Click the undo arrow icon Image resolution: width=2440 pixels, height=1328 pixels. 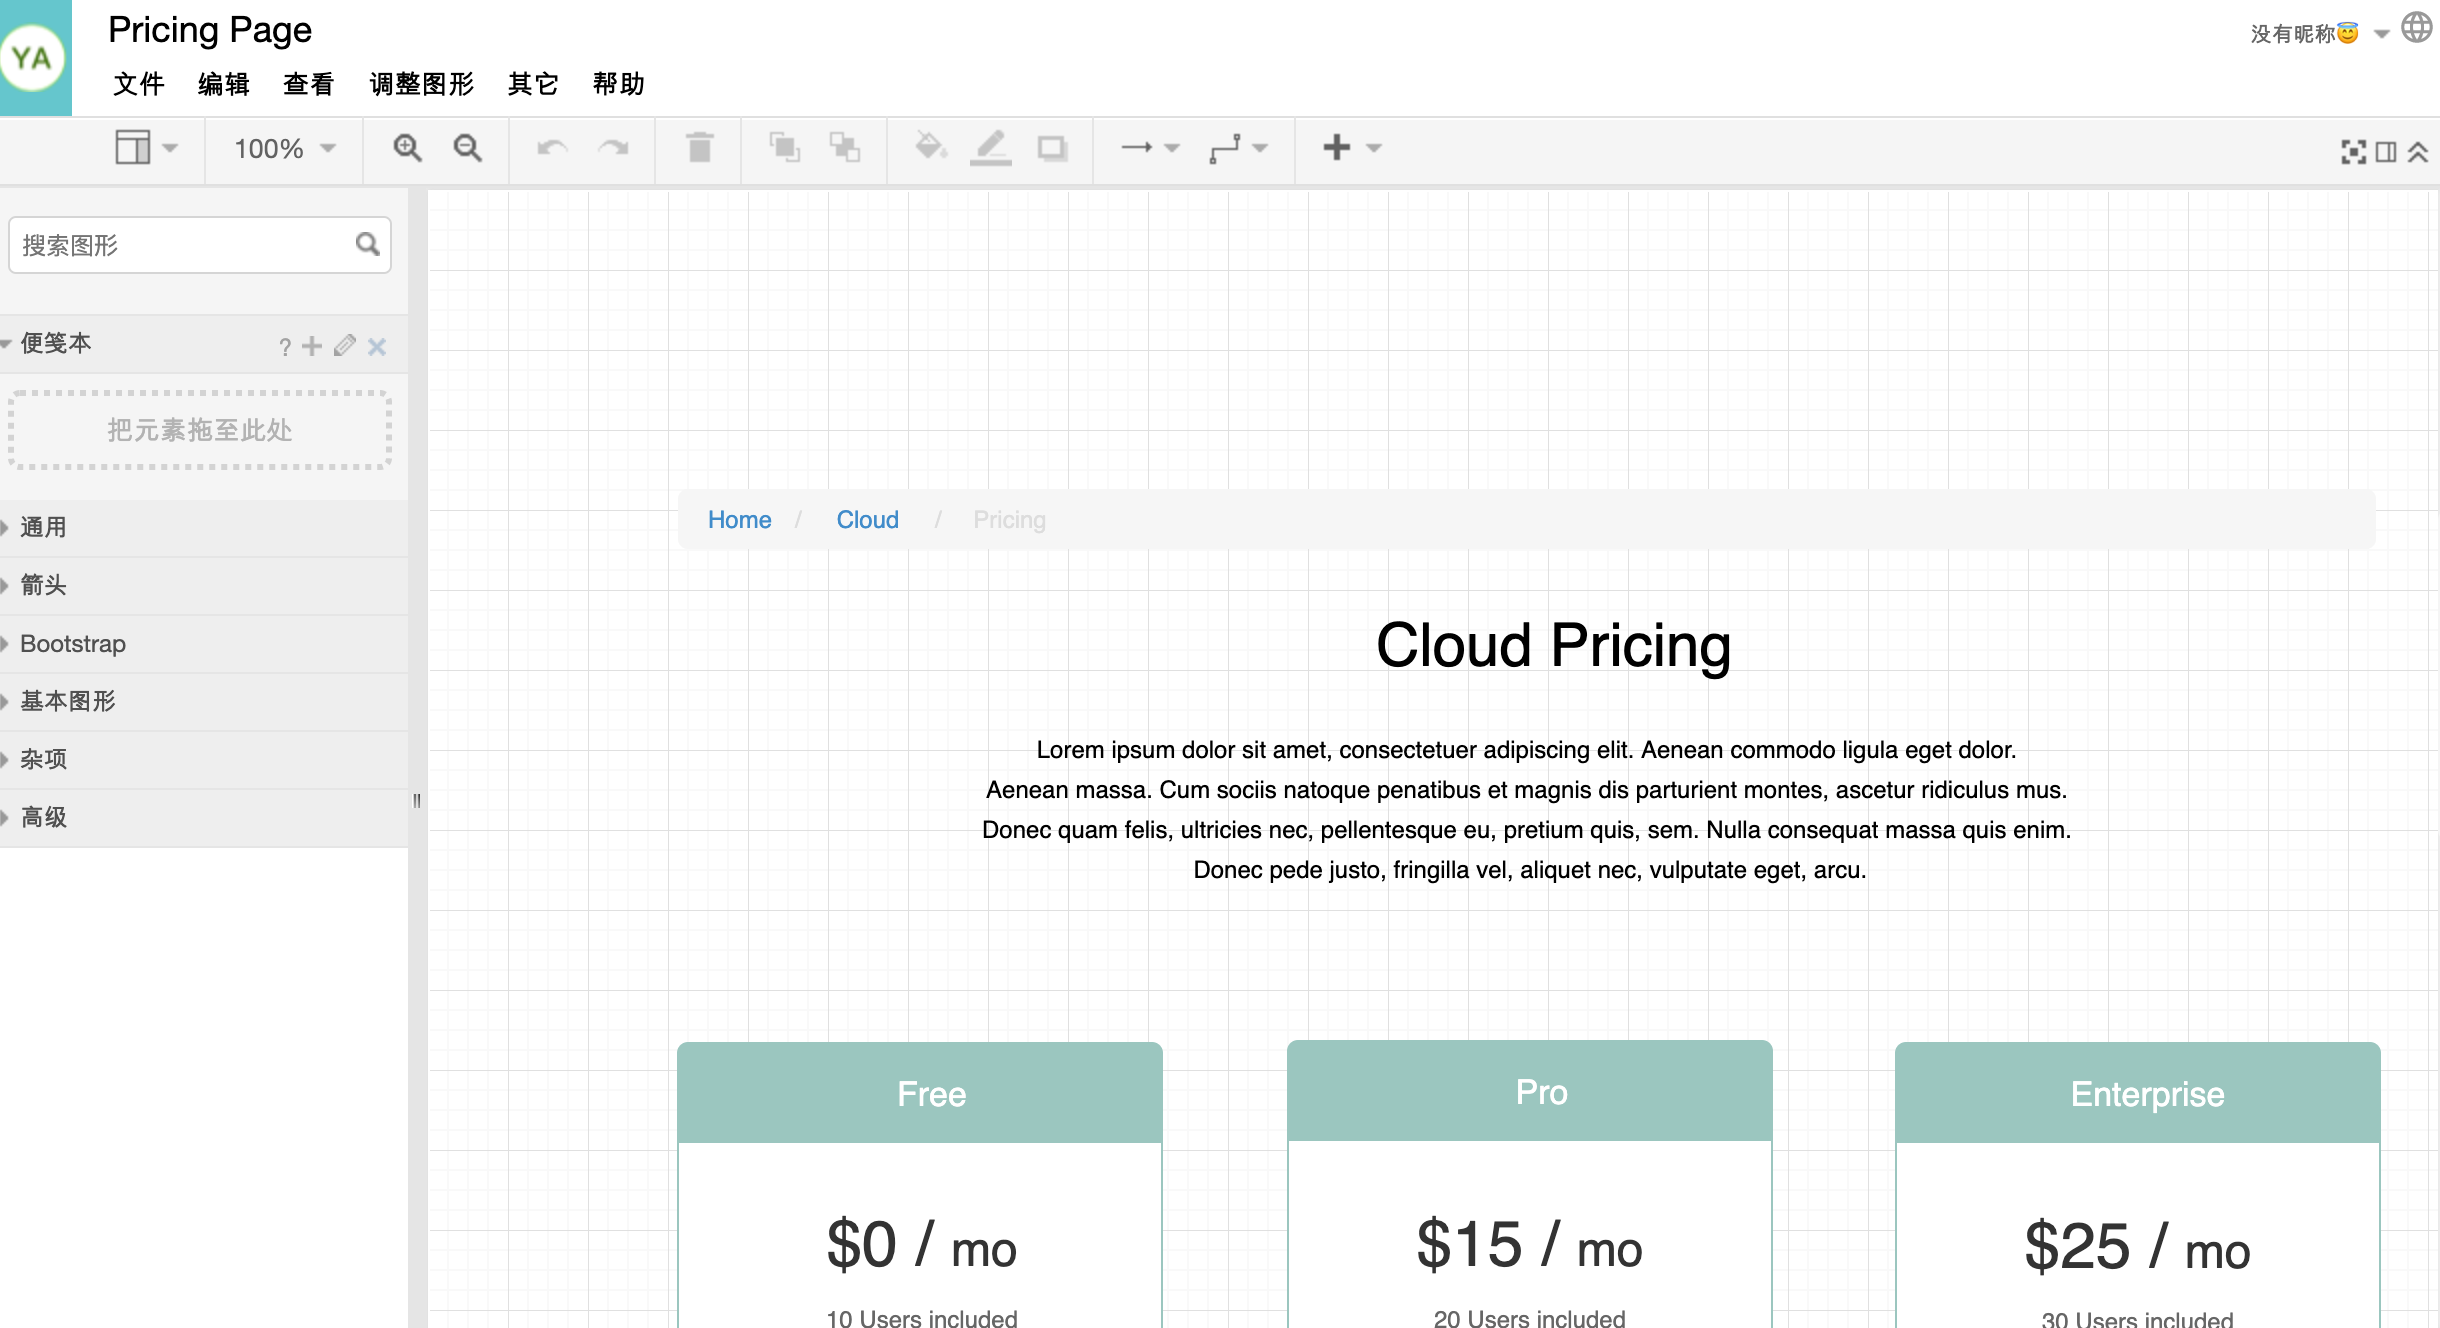point(553,147)
